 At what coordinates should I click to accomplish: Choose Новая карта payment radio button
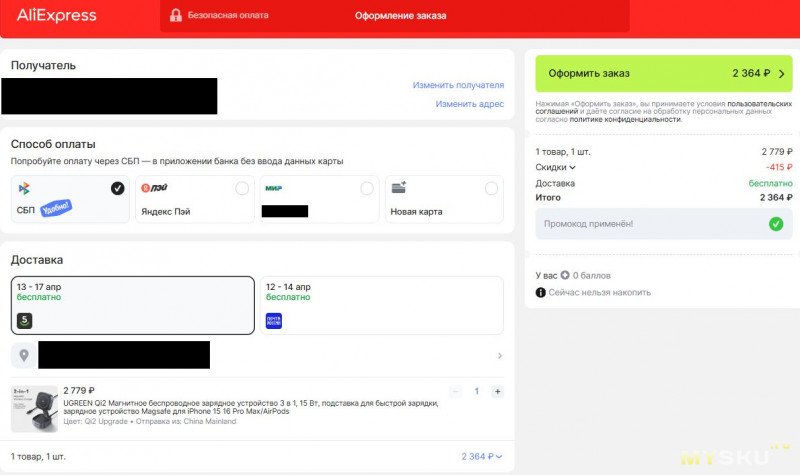click(x=491, y=188)
